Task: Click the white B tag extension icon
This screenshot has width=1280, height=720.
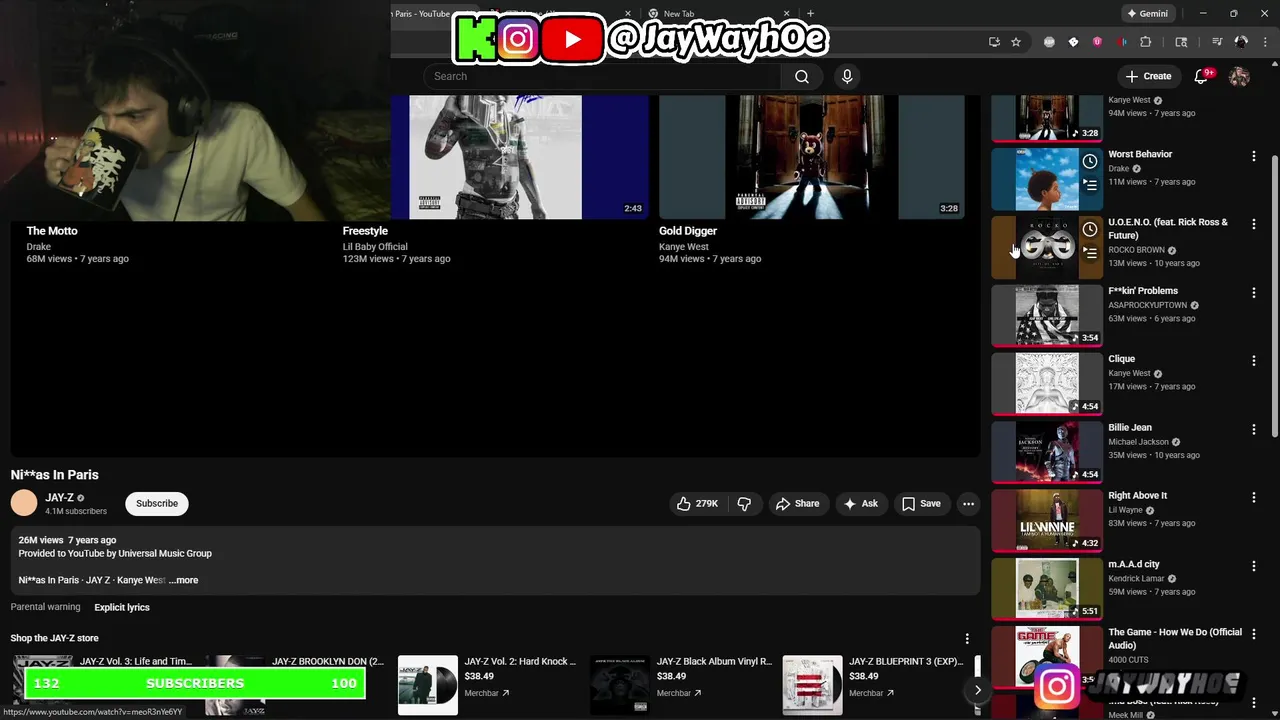Action: pyautogui.click(x=1073, y=42)
